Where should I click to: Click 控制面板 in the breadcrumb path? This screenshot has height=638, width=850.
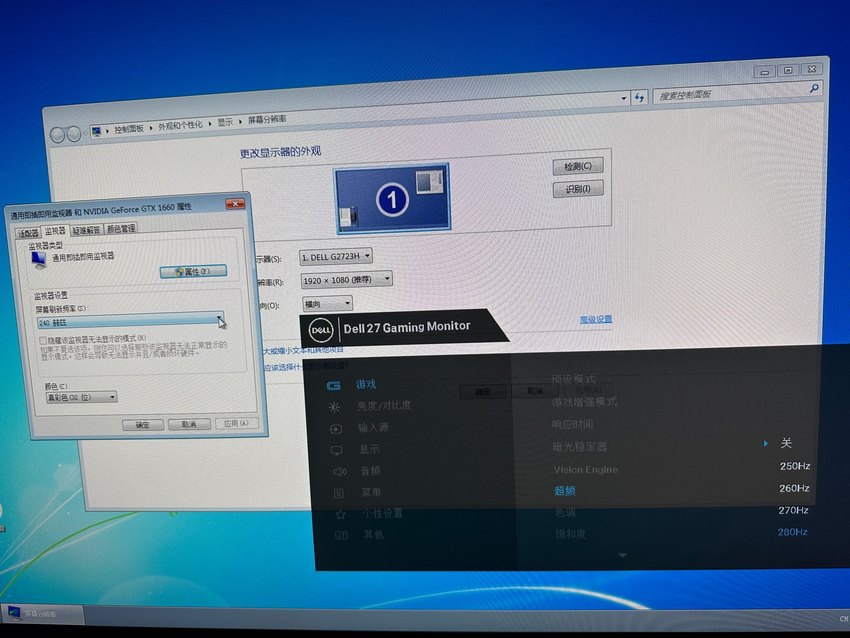(129, 128)
